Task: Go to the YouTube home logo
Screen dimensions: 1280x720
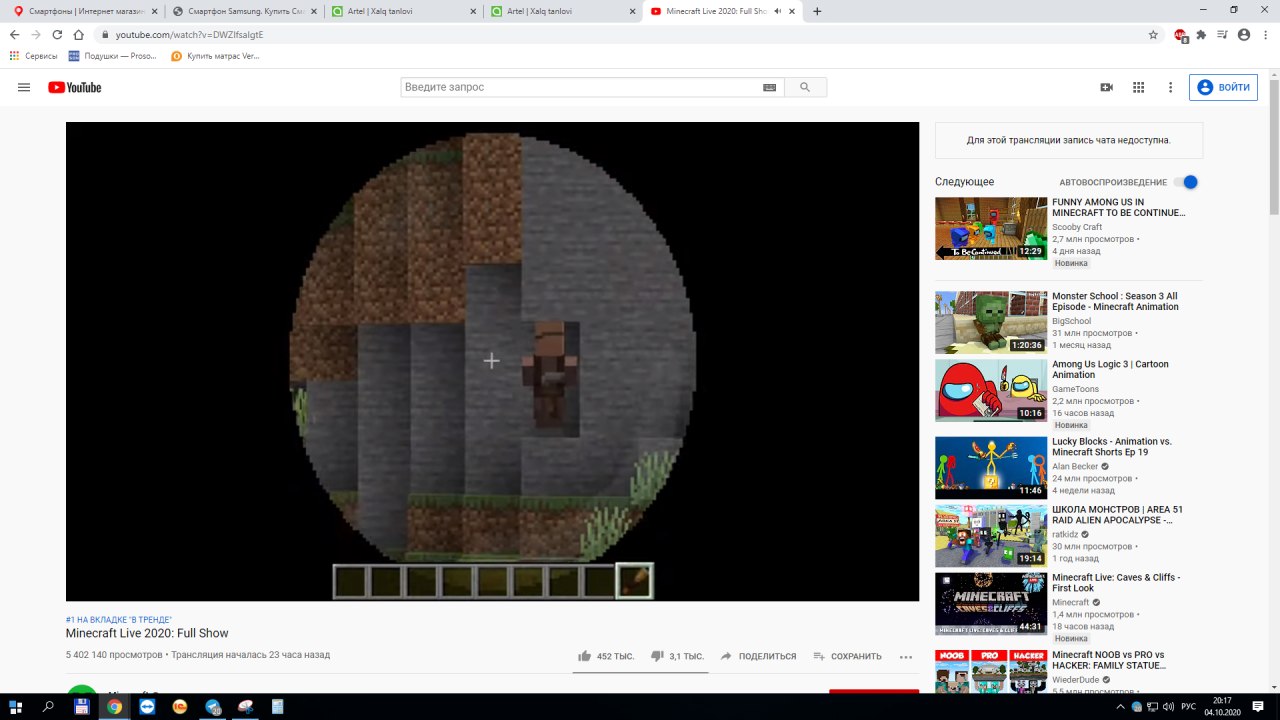Action: click(x=75, y=87)
